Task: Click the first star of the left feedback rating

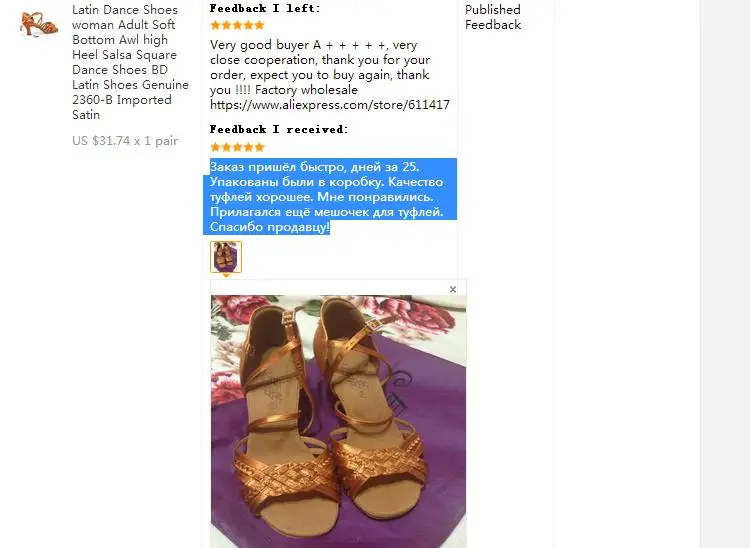Action: 215,25
